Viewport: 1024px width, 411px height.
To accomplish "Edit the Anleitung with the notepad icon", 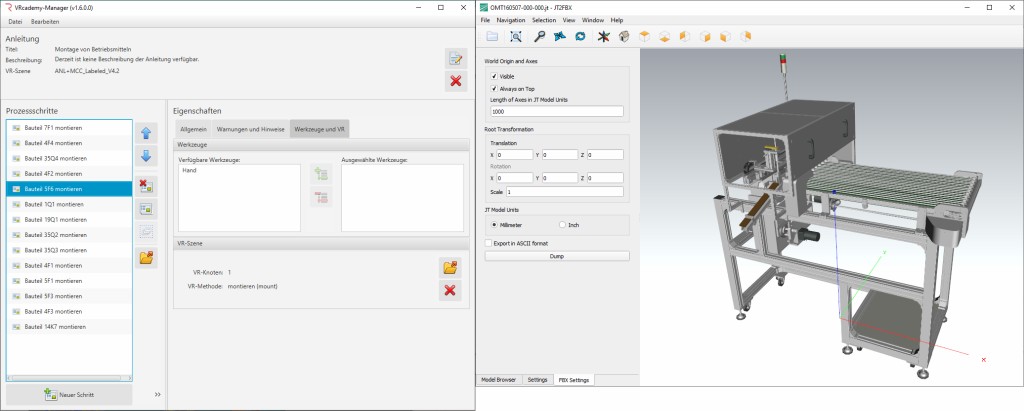I will point(456,59).
